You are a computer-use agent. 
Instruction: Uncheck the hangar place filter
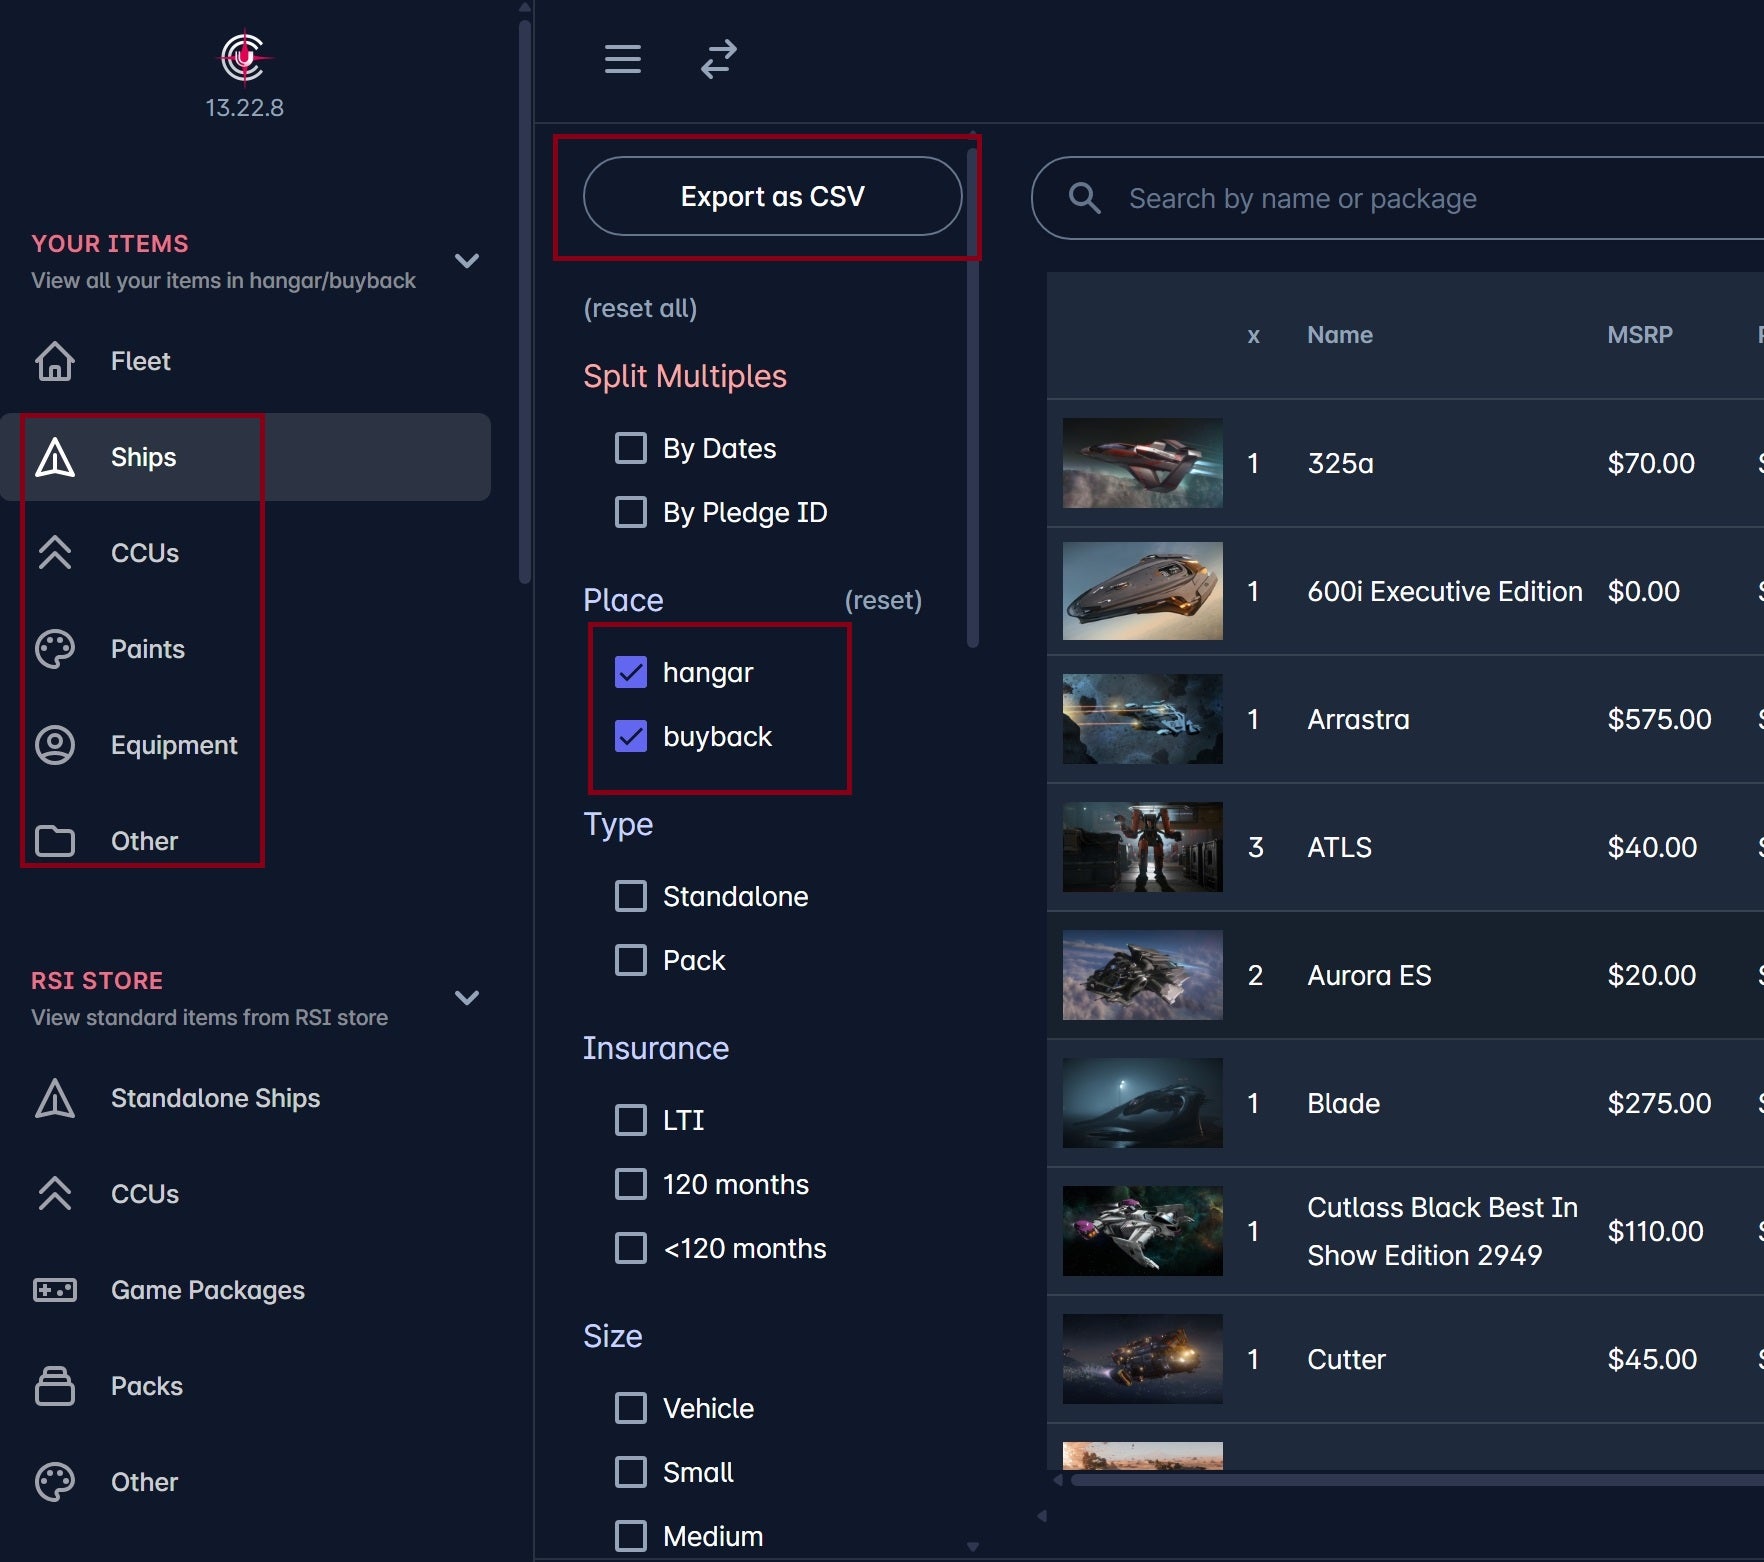(x=631, y=672)
